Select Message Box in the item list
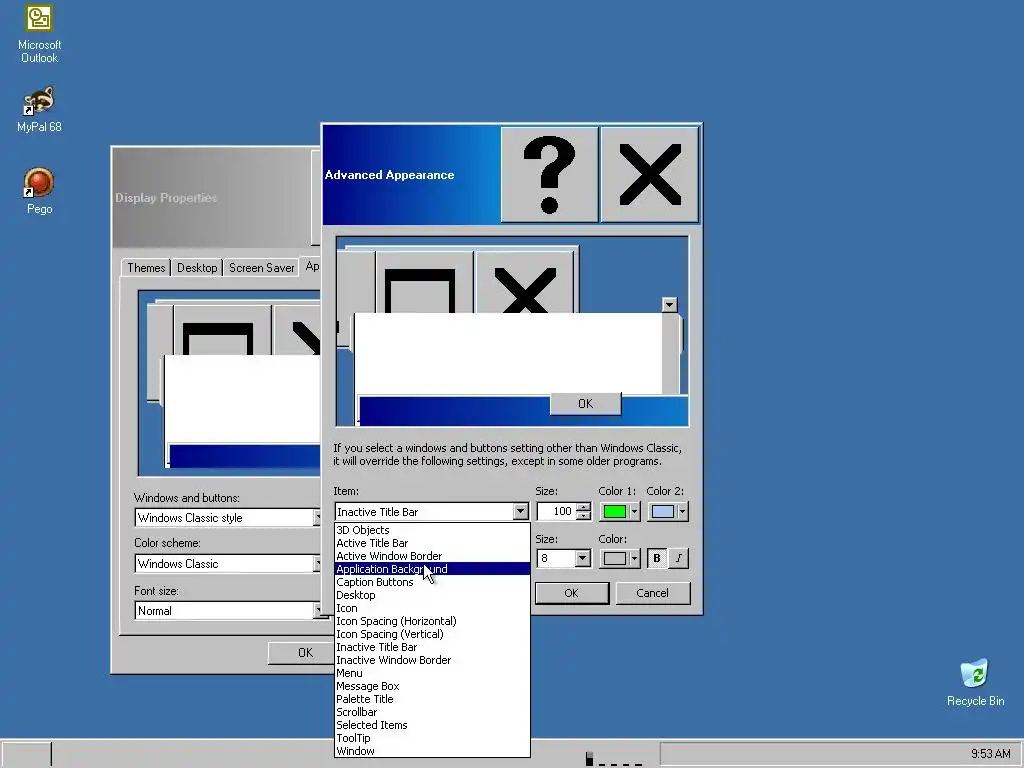1024x768 pixels. point(432,686)
